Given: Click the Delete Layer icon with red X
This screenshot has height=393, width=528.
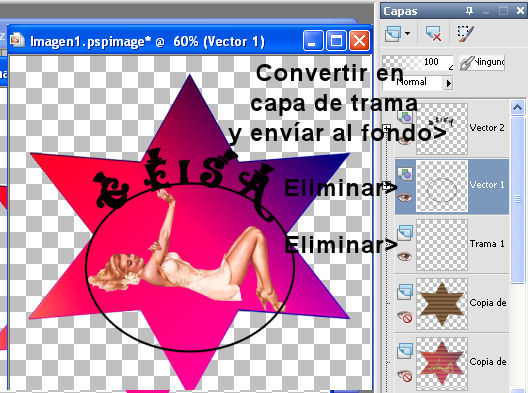Looking at the screenshot, I should (x=434, y=34).
